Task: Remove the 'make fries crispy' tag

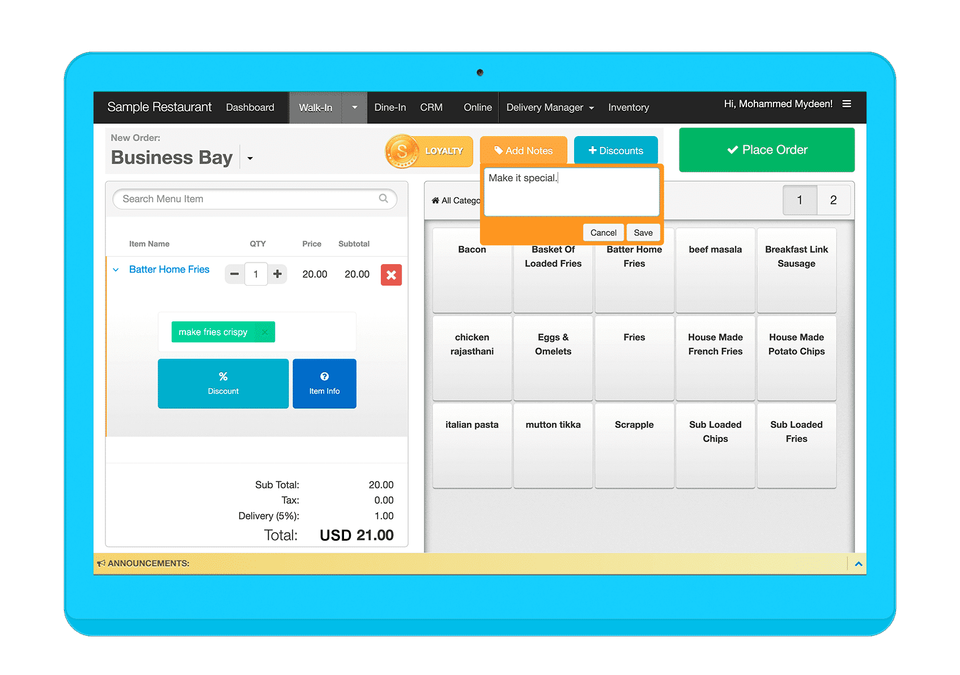Action: tap(264, 332)
